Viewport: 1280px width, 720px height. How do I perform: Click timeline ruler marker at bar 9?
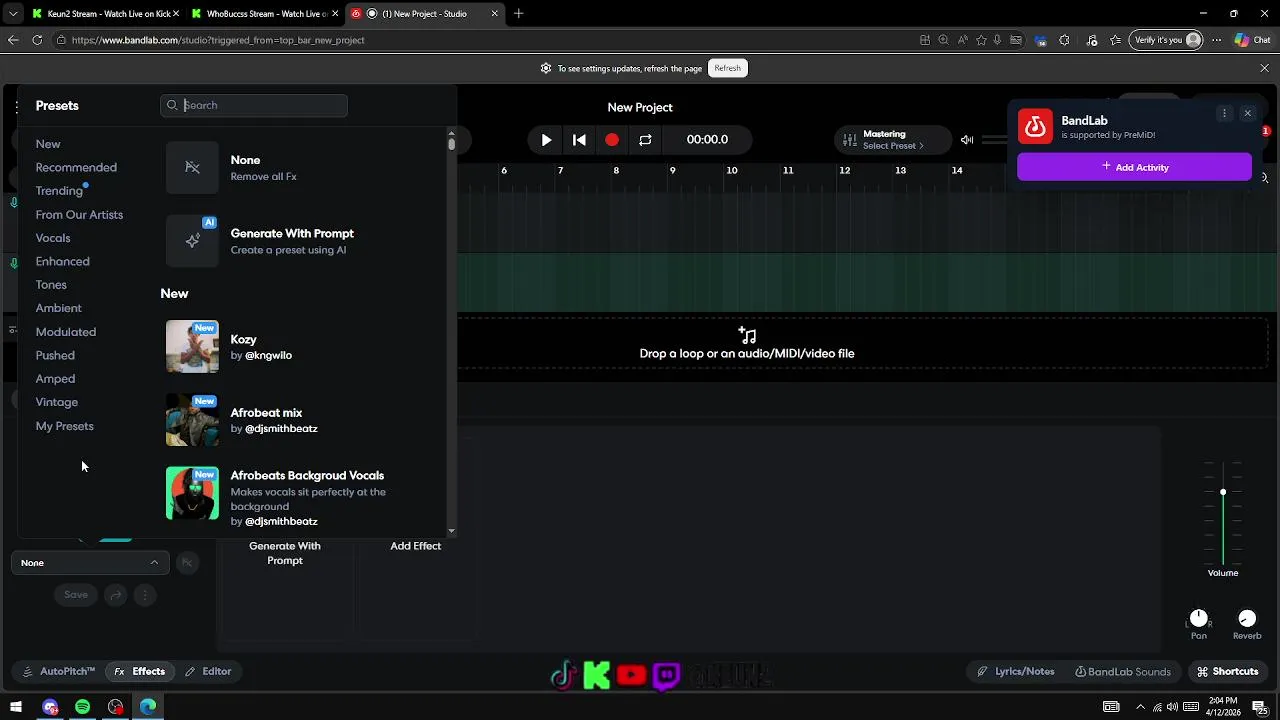pyautogui.click(x=672, y=170)
